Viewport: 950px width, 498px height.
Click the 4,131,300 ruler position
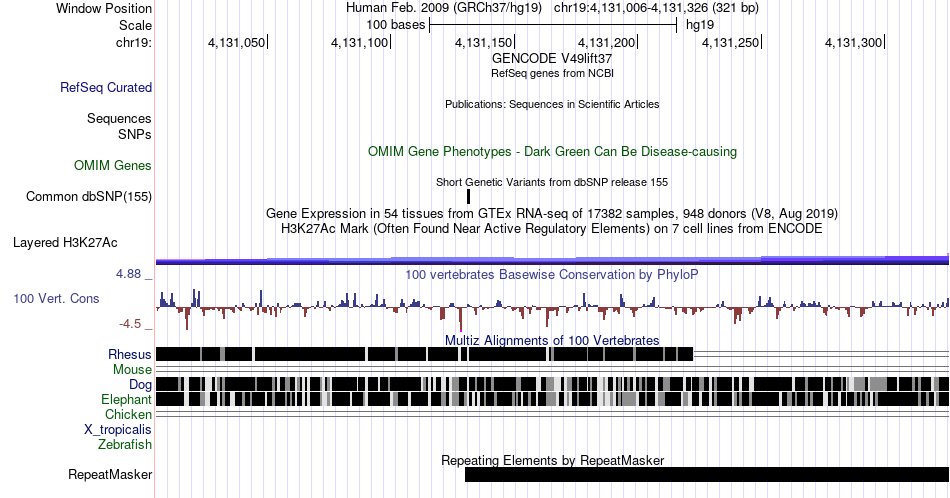tap(854, 42)
